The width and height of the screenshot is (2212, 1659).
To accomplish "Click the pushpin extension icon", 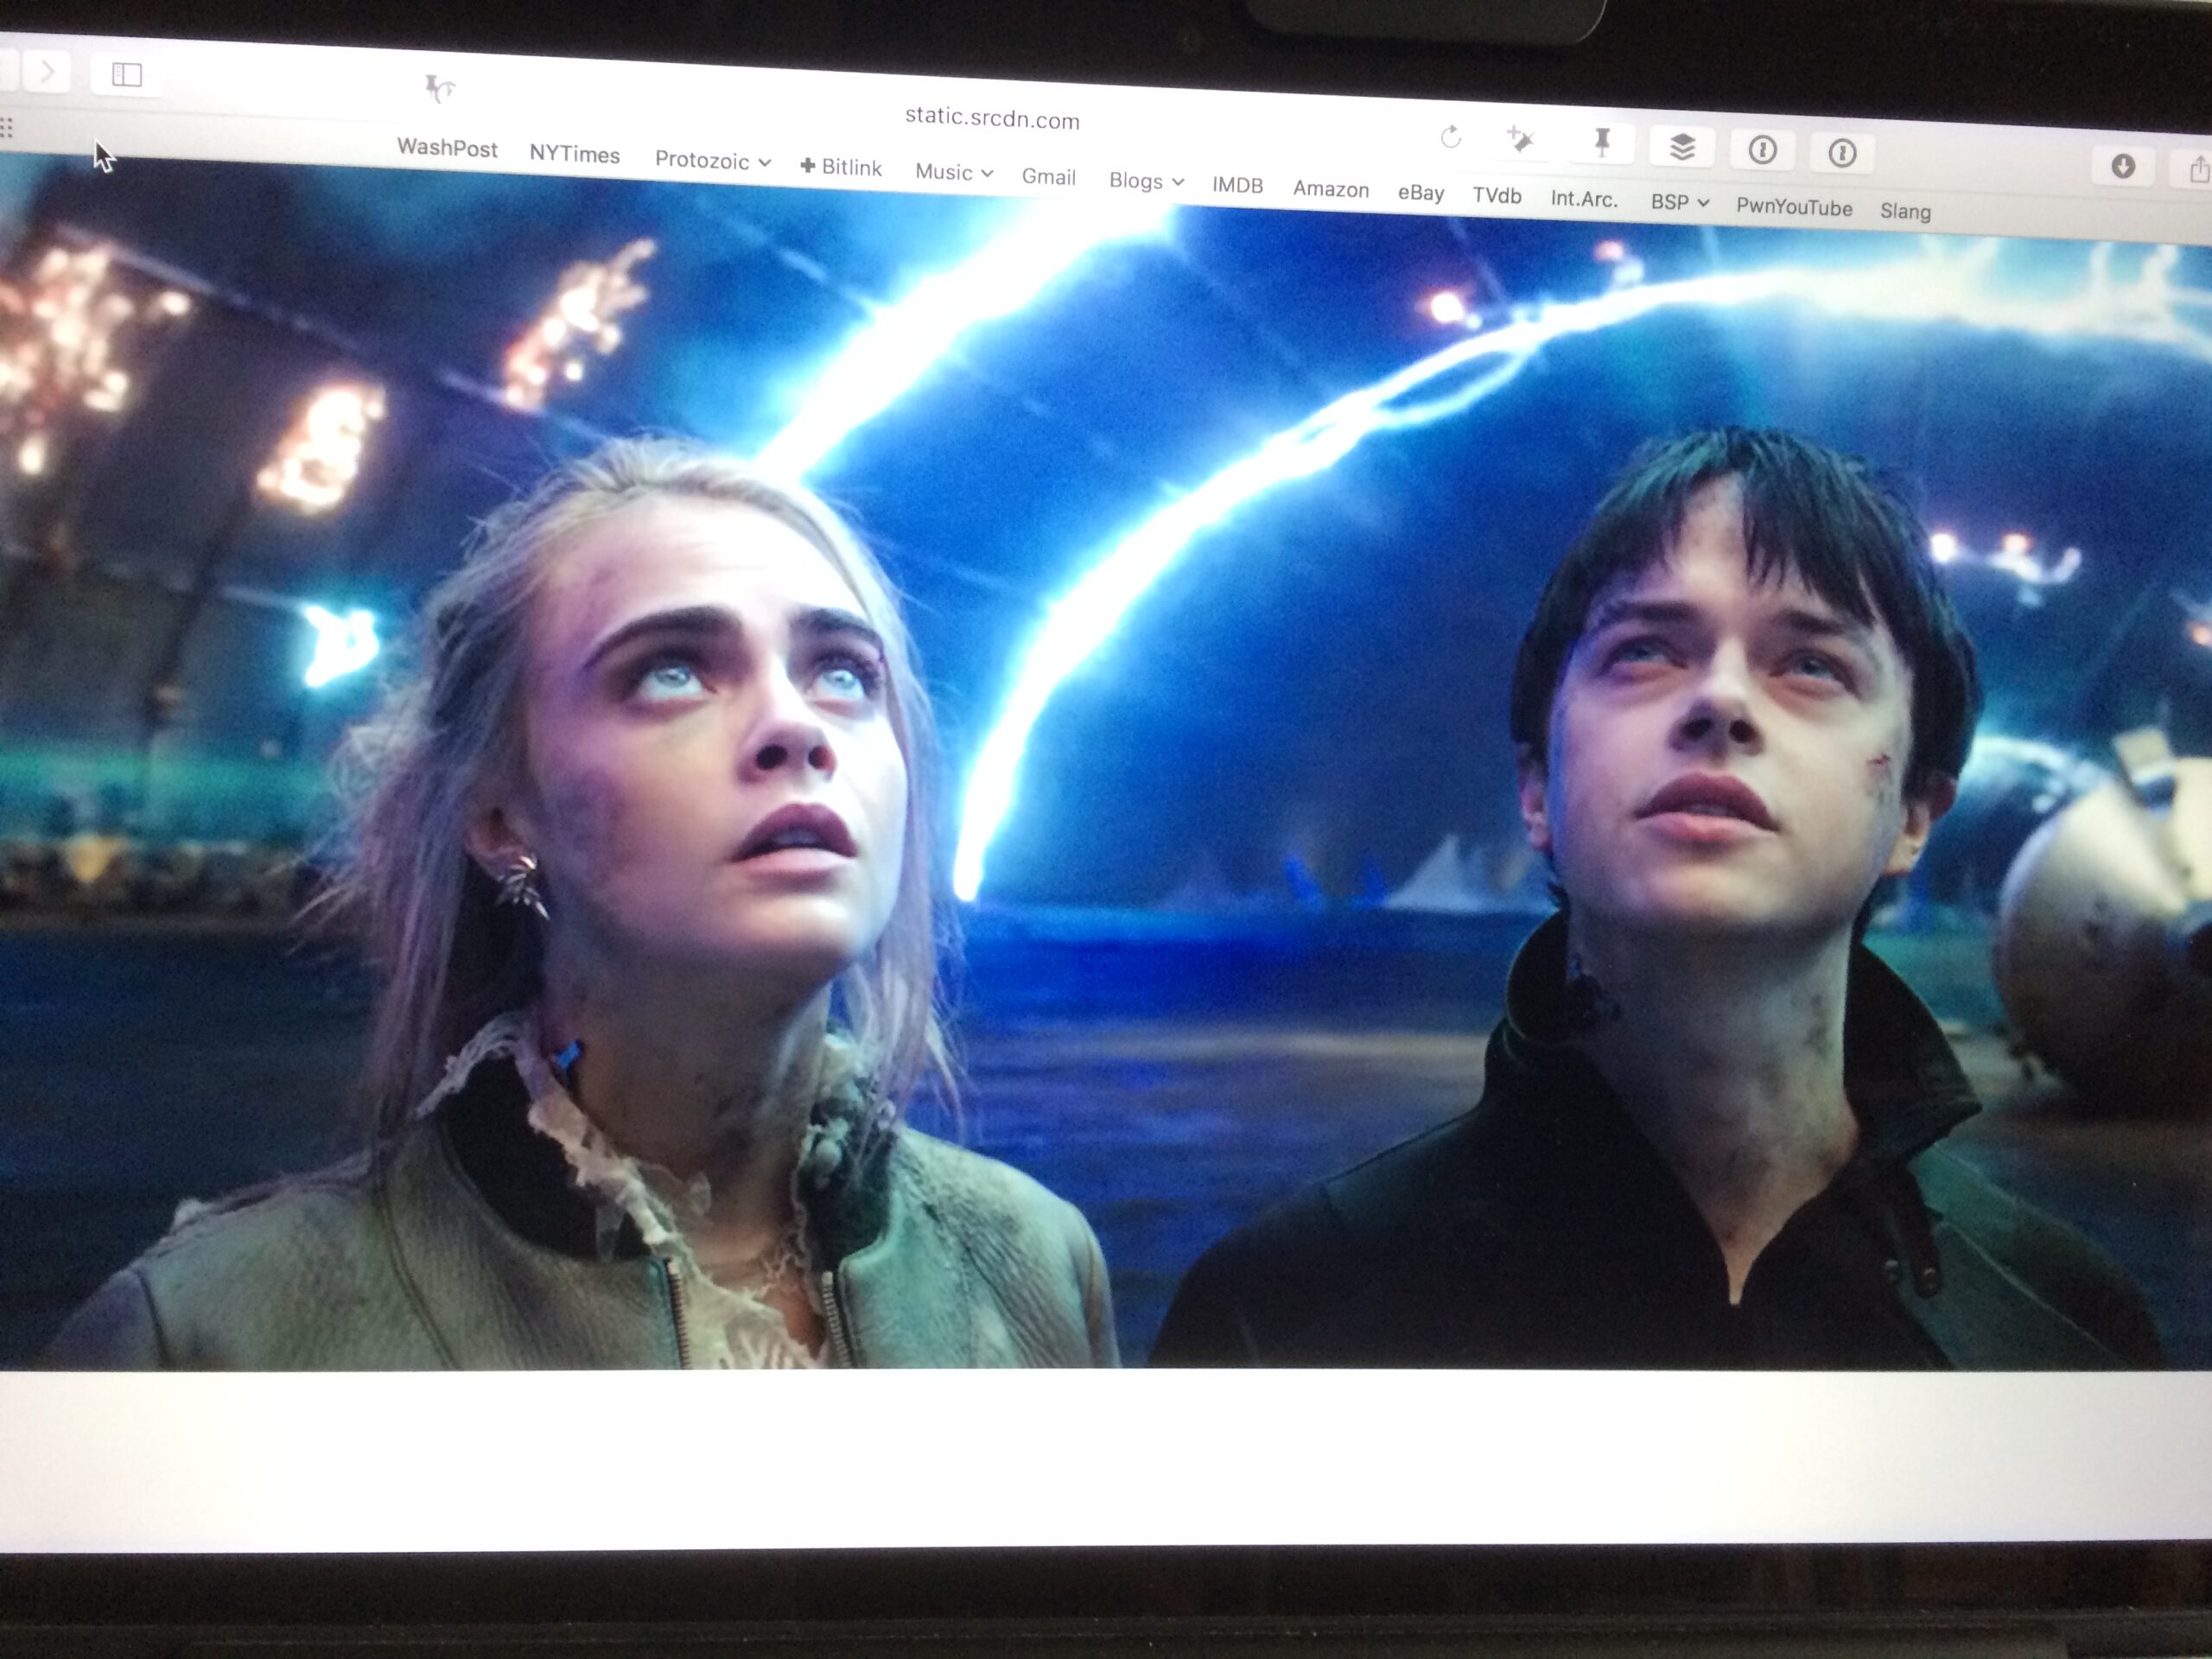I will [1602, 143].
